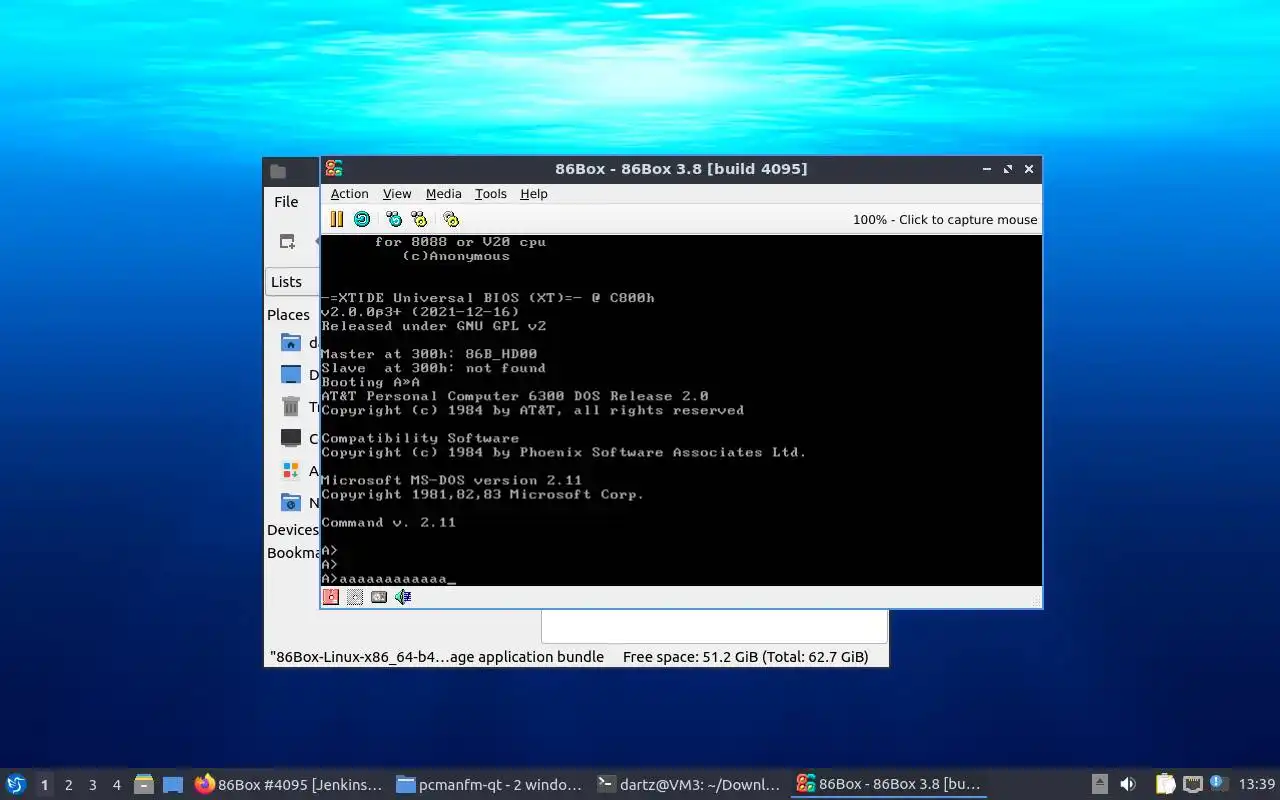The height and width of the screenshot is (800, 1280).
Task: Hard reset the emulated machine via toolbar
Action: [362, 219]
